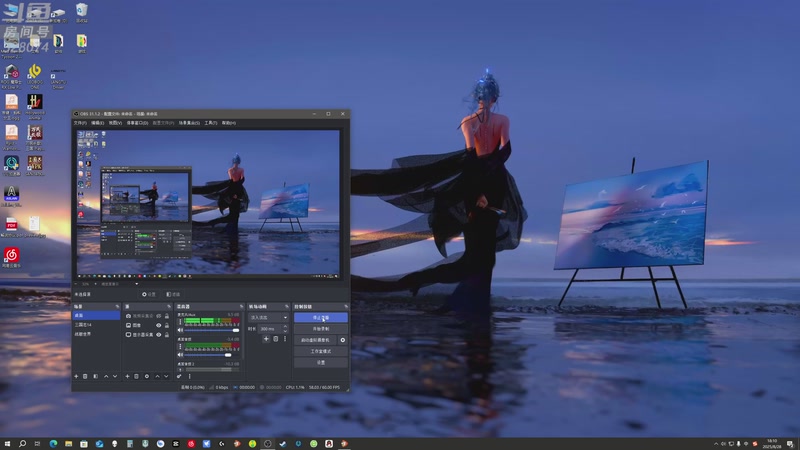
Task: Pop out the Audio Mixer dock panel
Action: pyautogui.click(x=241, y=307)
